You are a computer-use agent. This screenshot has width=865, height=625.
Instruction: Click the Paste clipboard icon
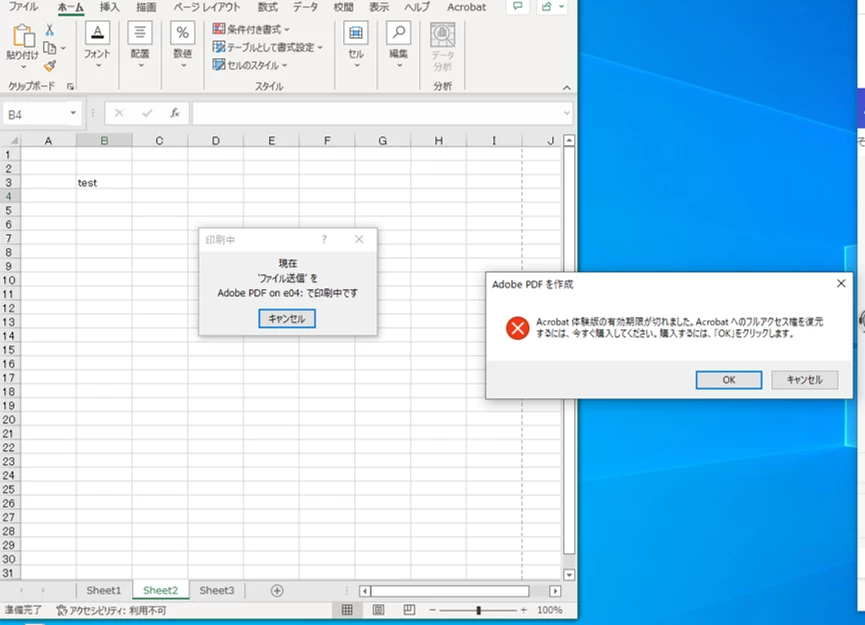(x=23, y=36)
